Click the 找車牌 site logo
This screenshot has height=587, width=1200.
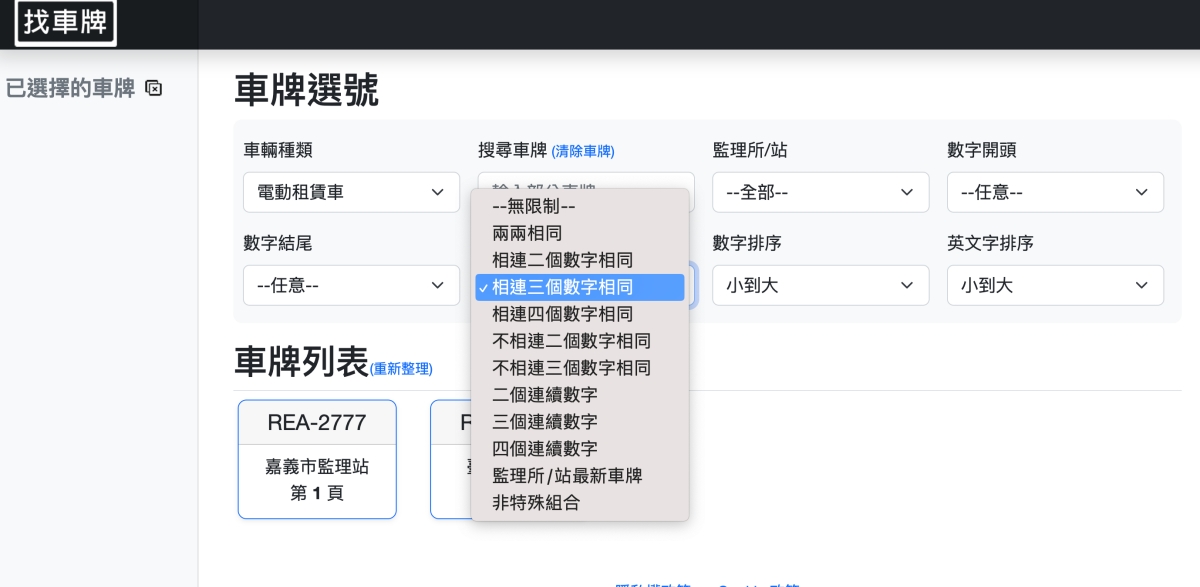[x=65, y=23]
